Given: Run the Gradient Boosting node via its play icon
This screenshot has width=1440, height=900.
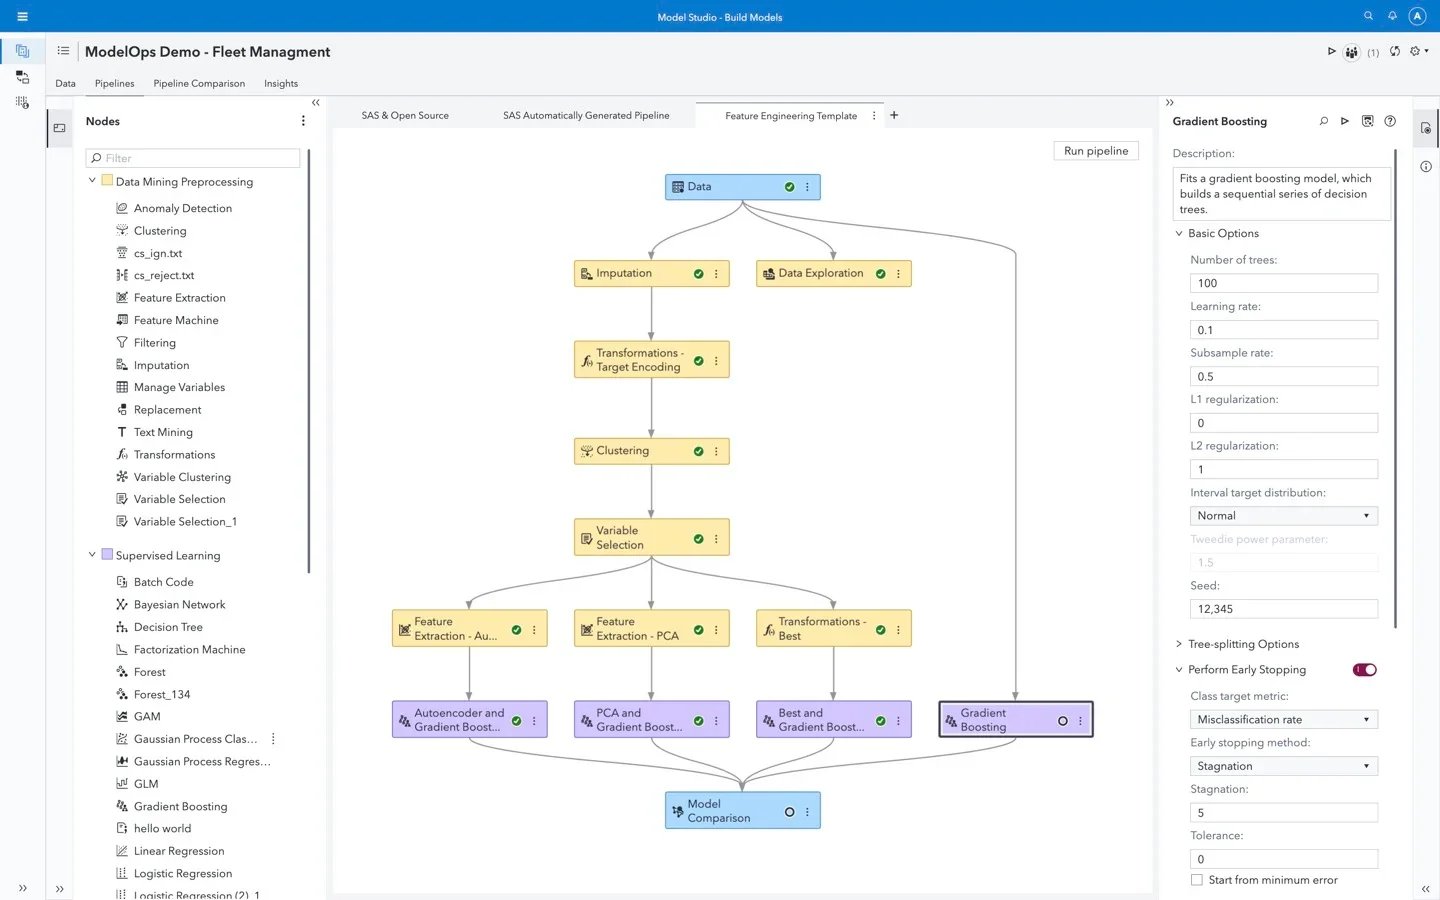Looking at the screenshot, I should (1345, 121).
